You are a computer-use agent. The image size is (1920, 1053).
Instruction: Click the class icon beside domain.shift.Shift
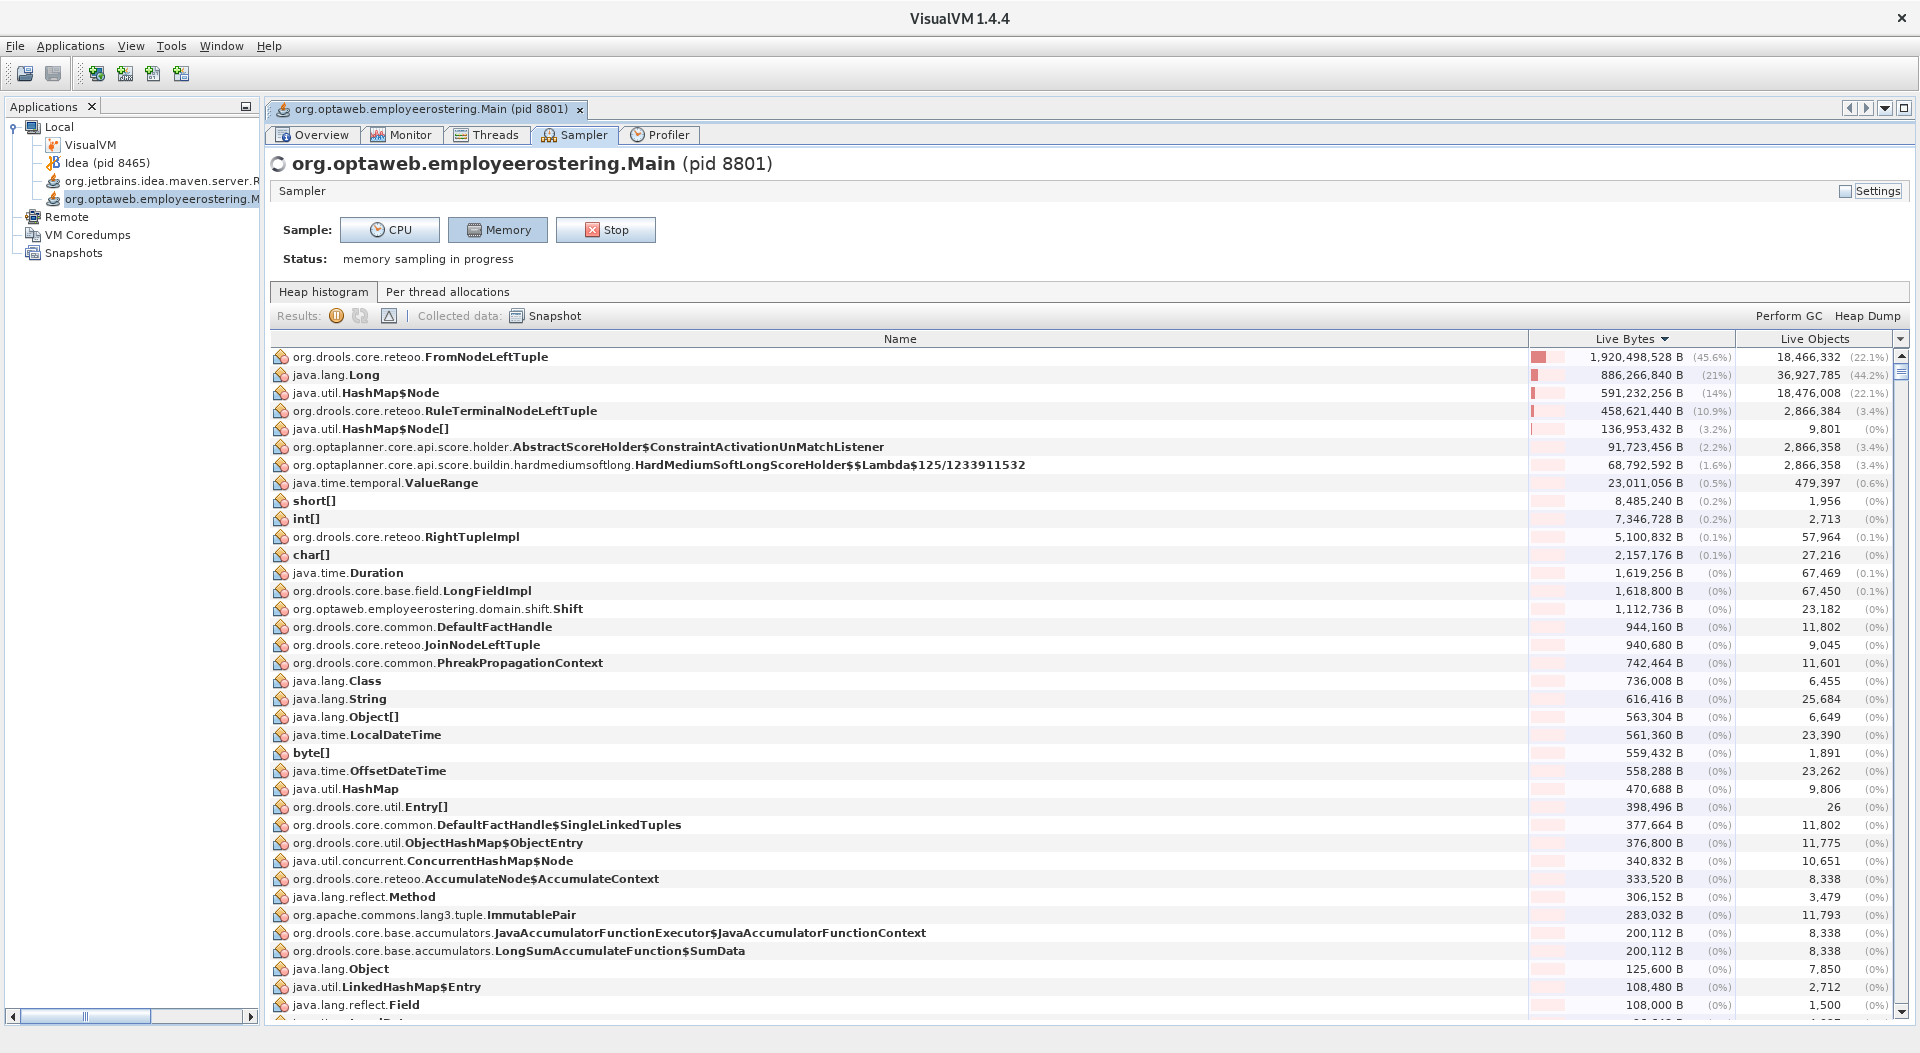coord(281,609)
